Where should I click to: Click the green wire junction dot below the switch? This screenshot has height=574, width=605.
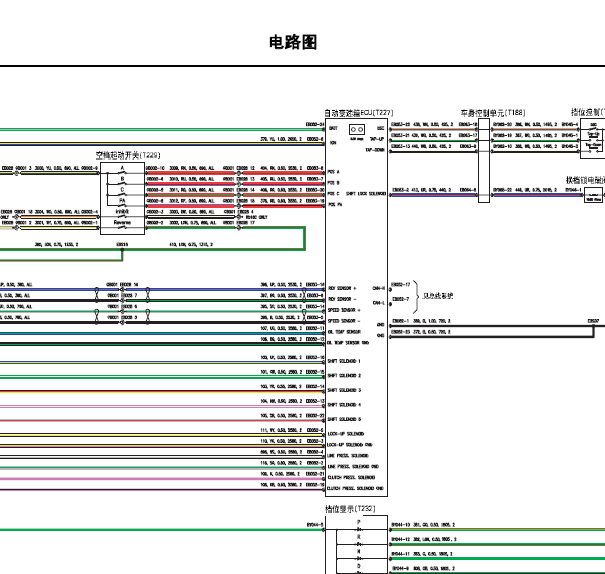tap(122, 250)
